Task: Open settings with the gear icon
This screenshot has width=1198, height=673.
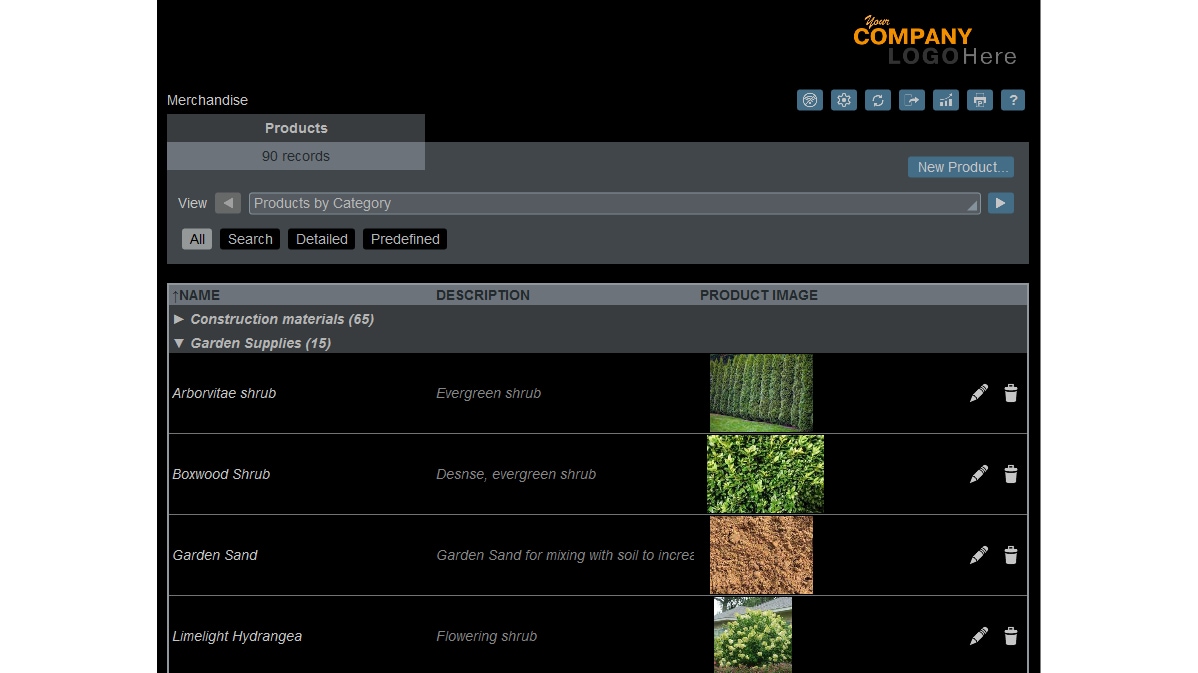Action: tap(844, 100)
